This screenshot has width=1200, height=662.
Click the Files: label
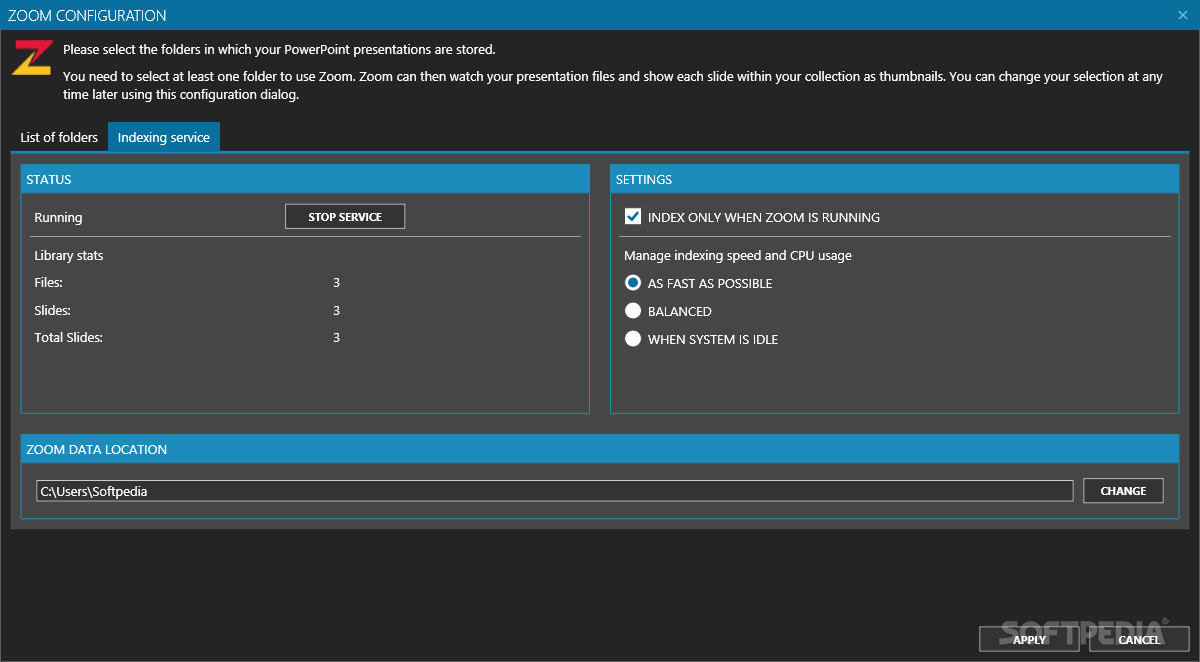[x=48, y=283]
